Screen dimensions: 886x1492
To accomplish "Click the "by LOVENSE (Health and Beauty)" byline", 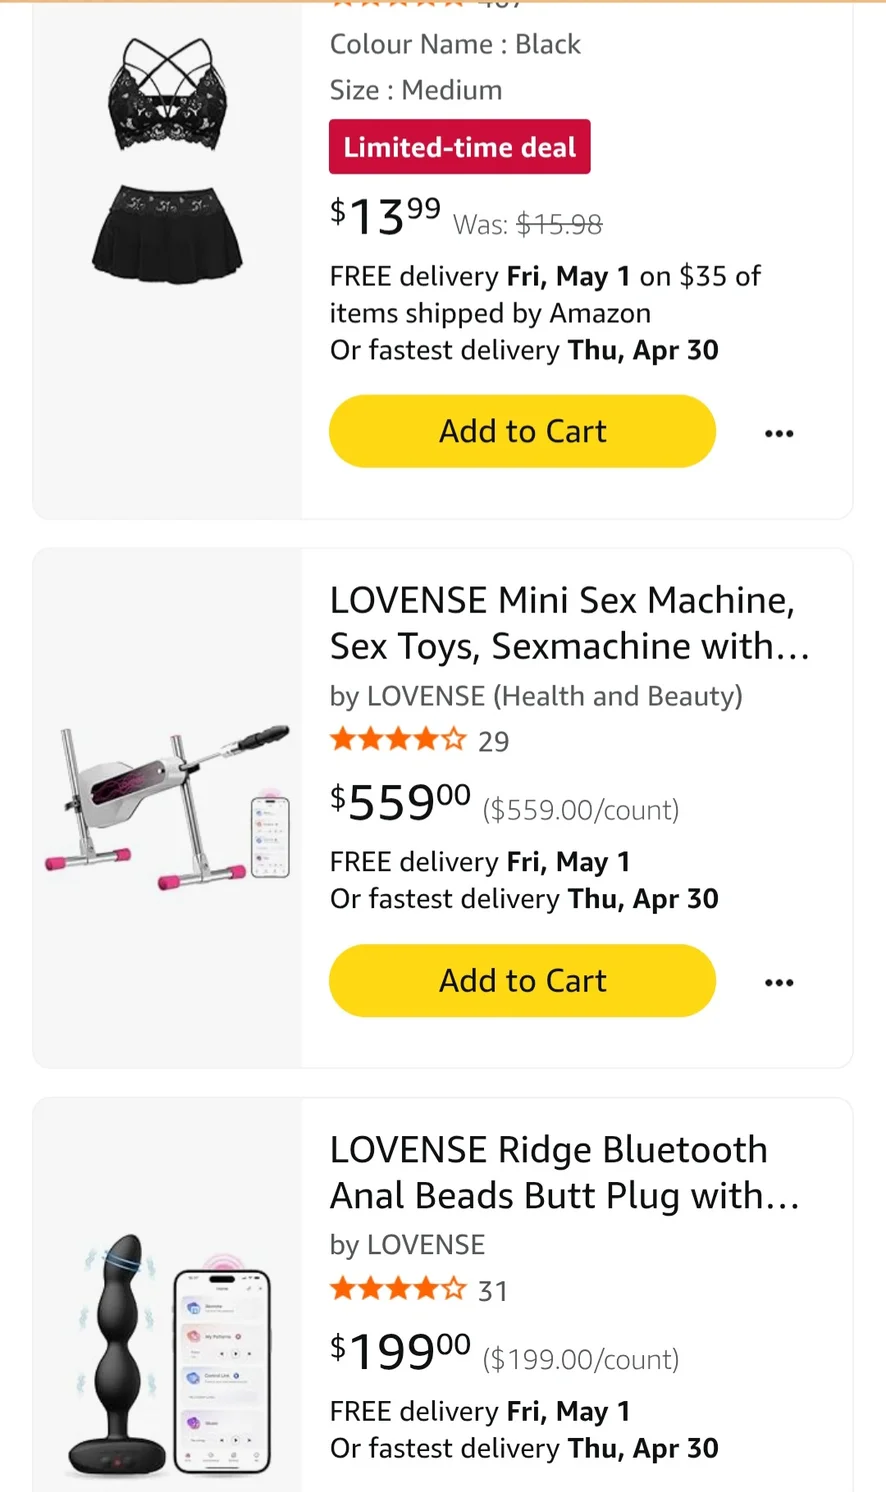I will click(536, 696).
